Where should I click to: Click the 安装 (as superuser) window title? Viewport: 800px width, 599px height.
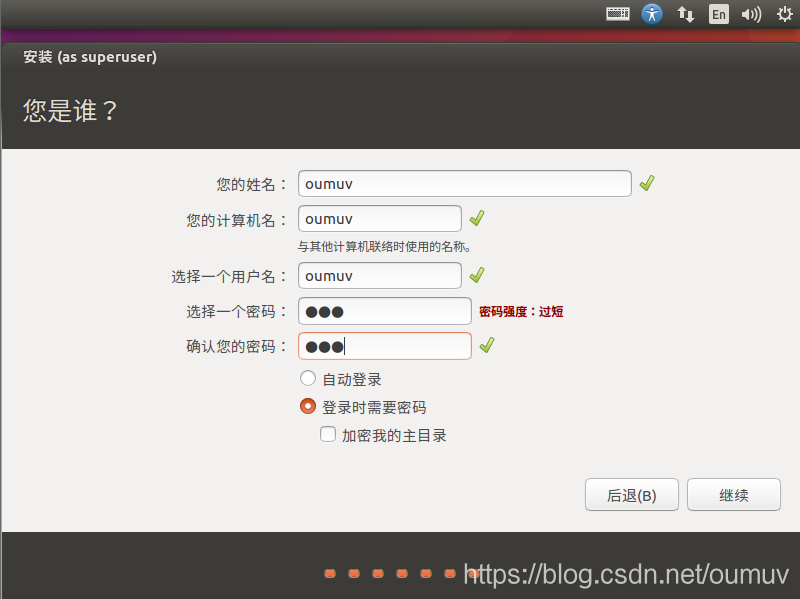pos(90,57)
